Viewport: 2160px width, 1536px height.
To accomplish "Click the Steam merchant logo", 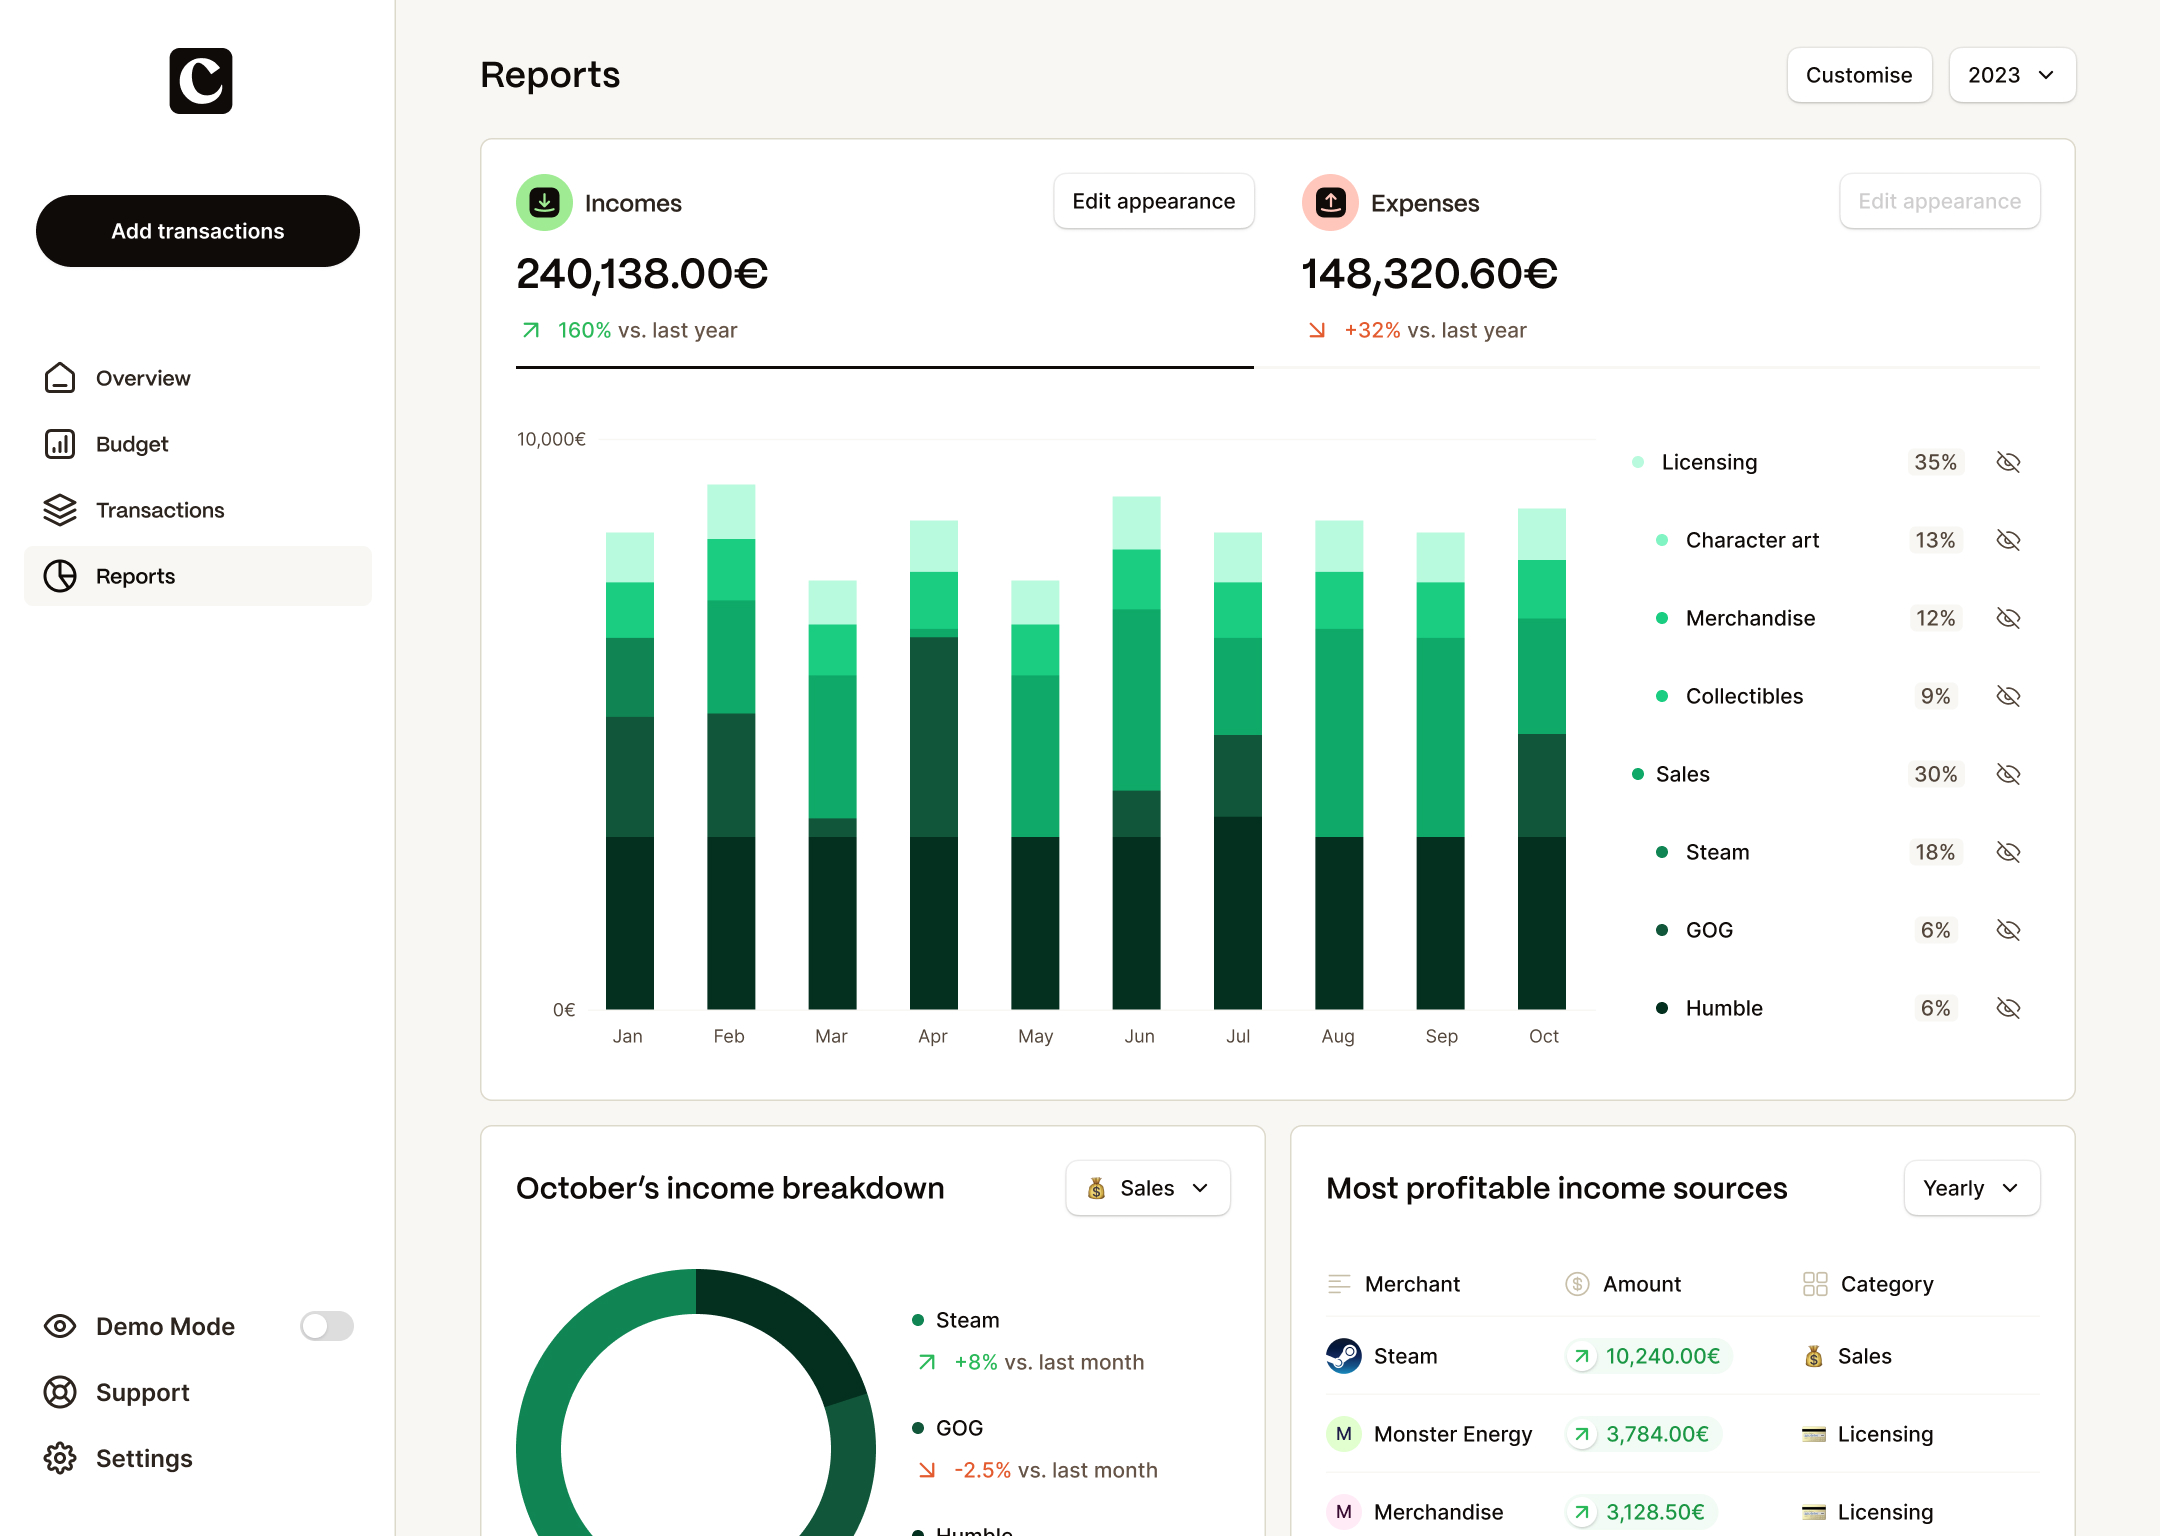I will 1343,1356.
